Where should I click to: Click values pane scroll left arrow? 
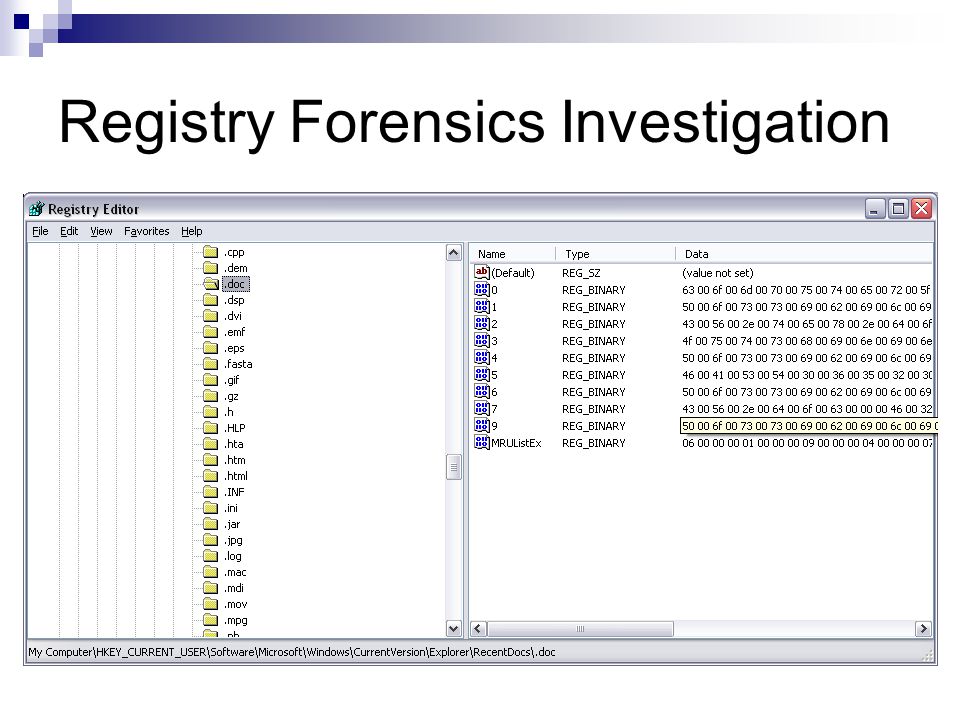click(x=479, y=629)
